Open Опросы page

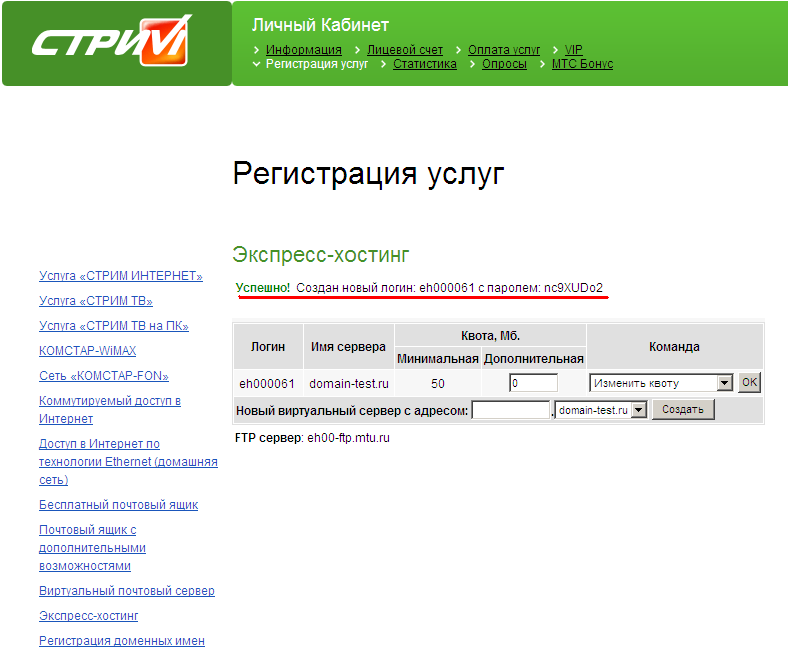tap(504, 64)
